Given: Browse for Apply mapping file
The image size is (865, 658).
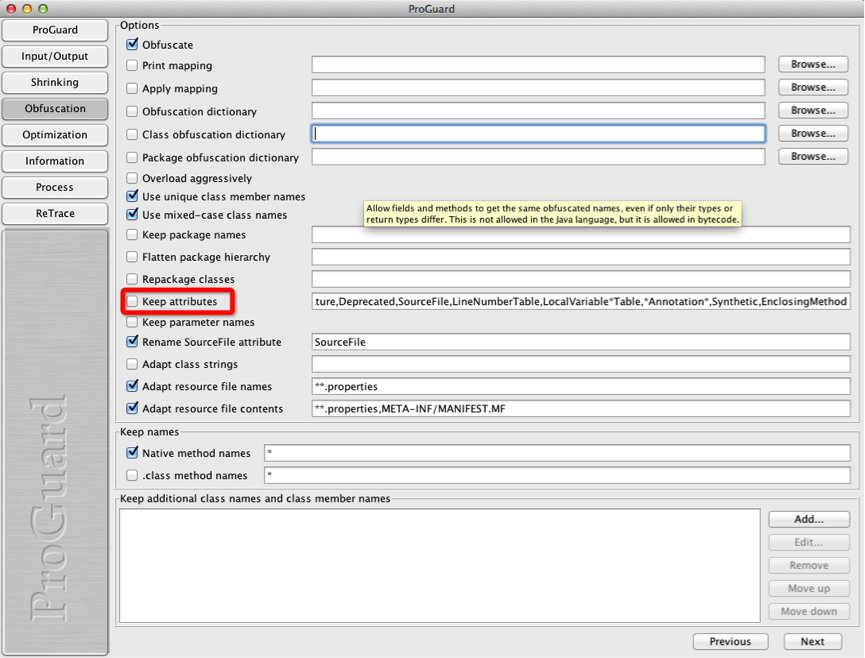Looking at the screenshot, I should [x=813, y=88].
